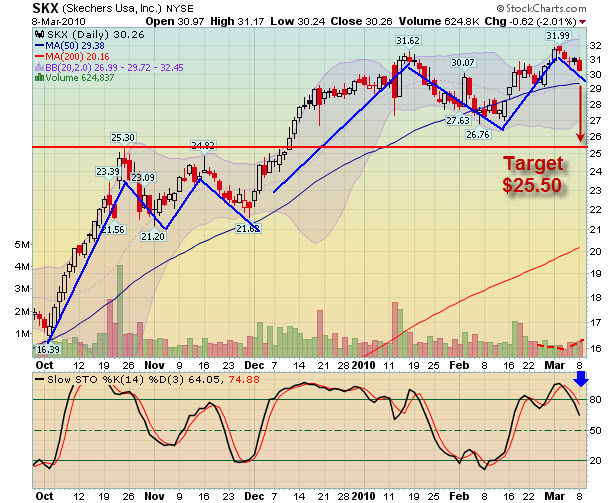Click the 26.76 February low label
The width and height of the screenshot is (616, 503).
point(478,135)
